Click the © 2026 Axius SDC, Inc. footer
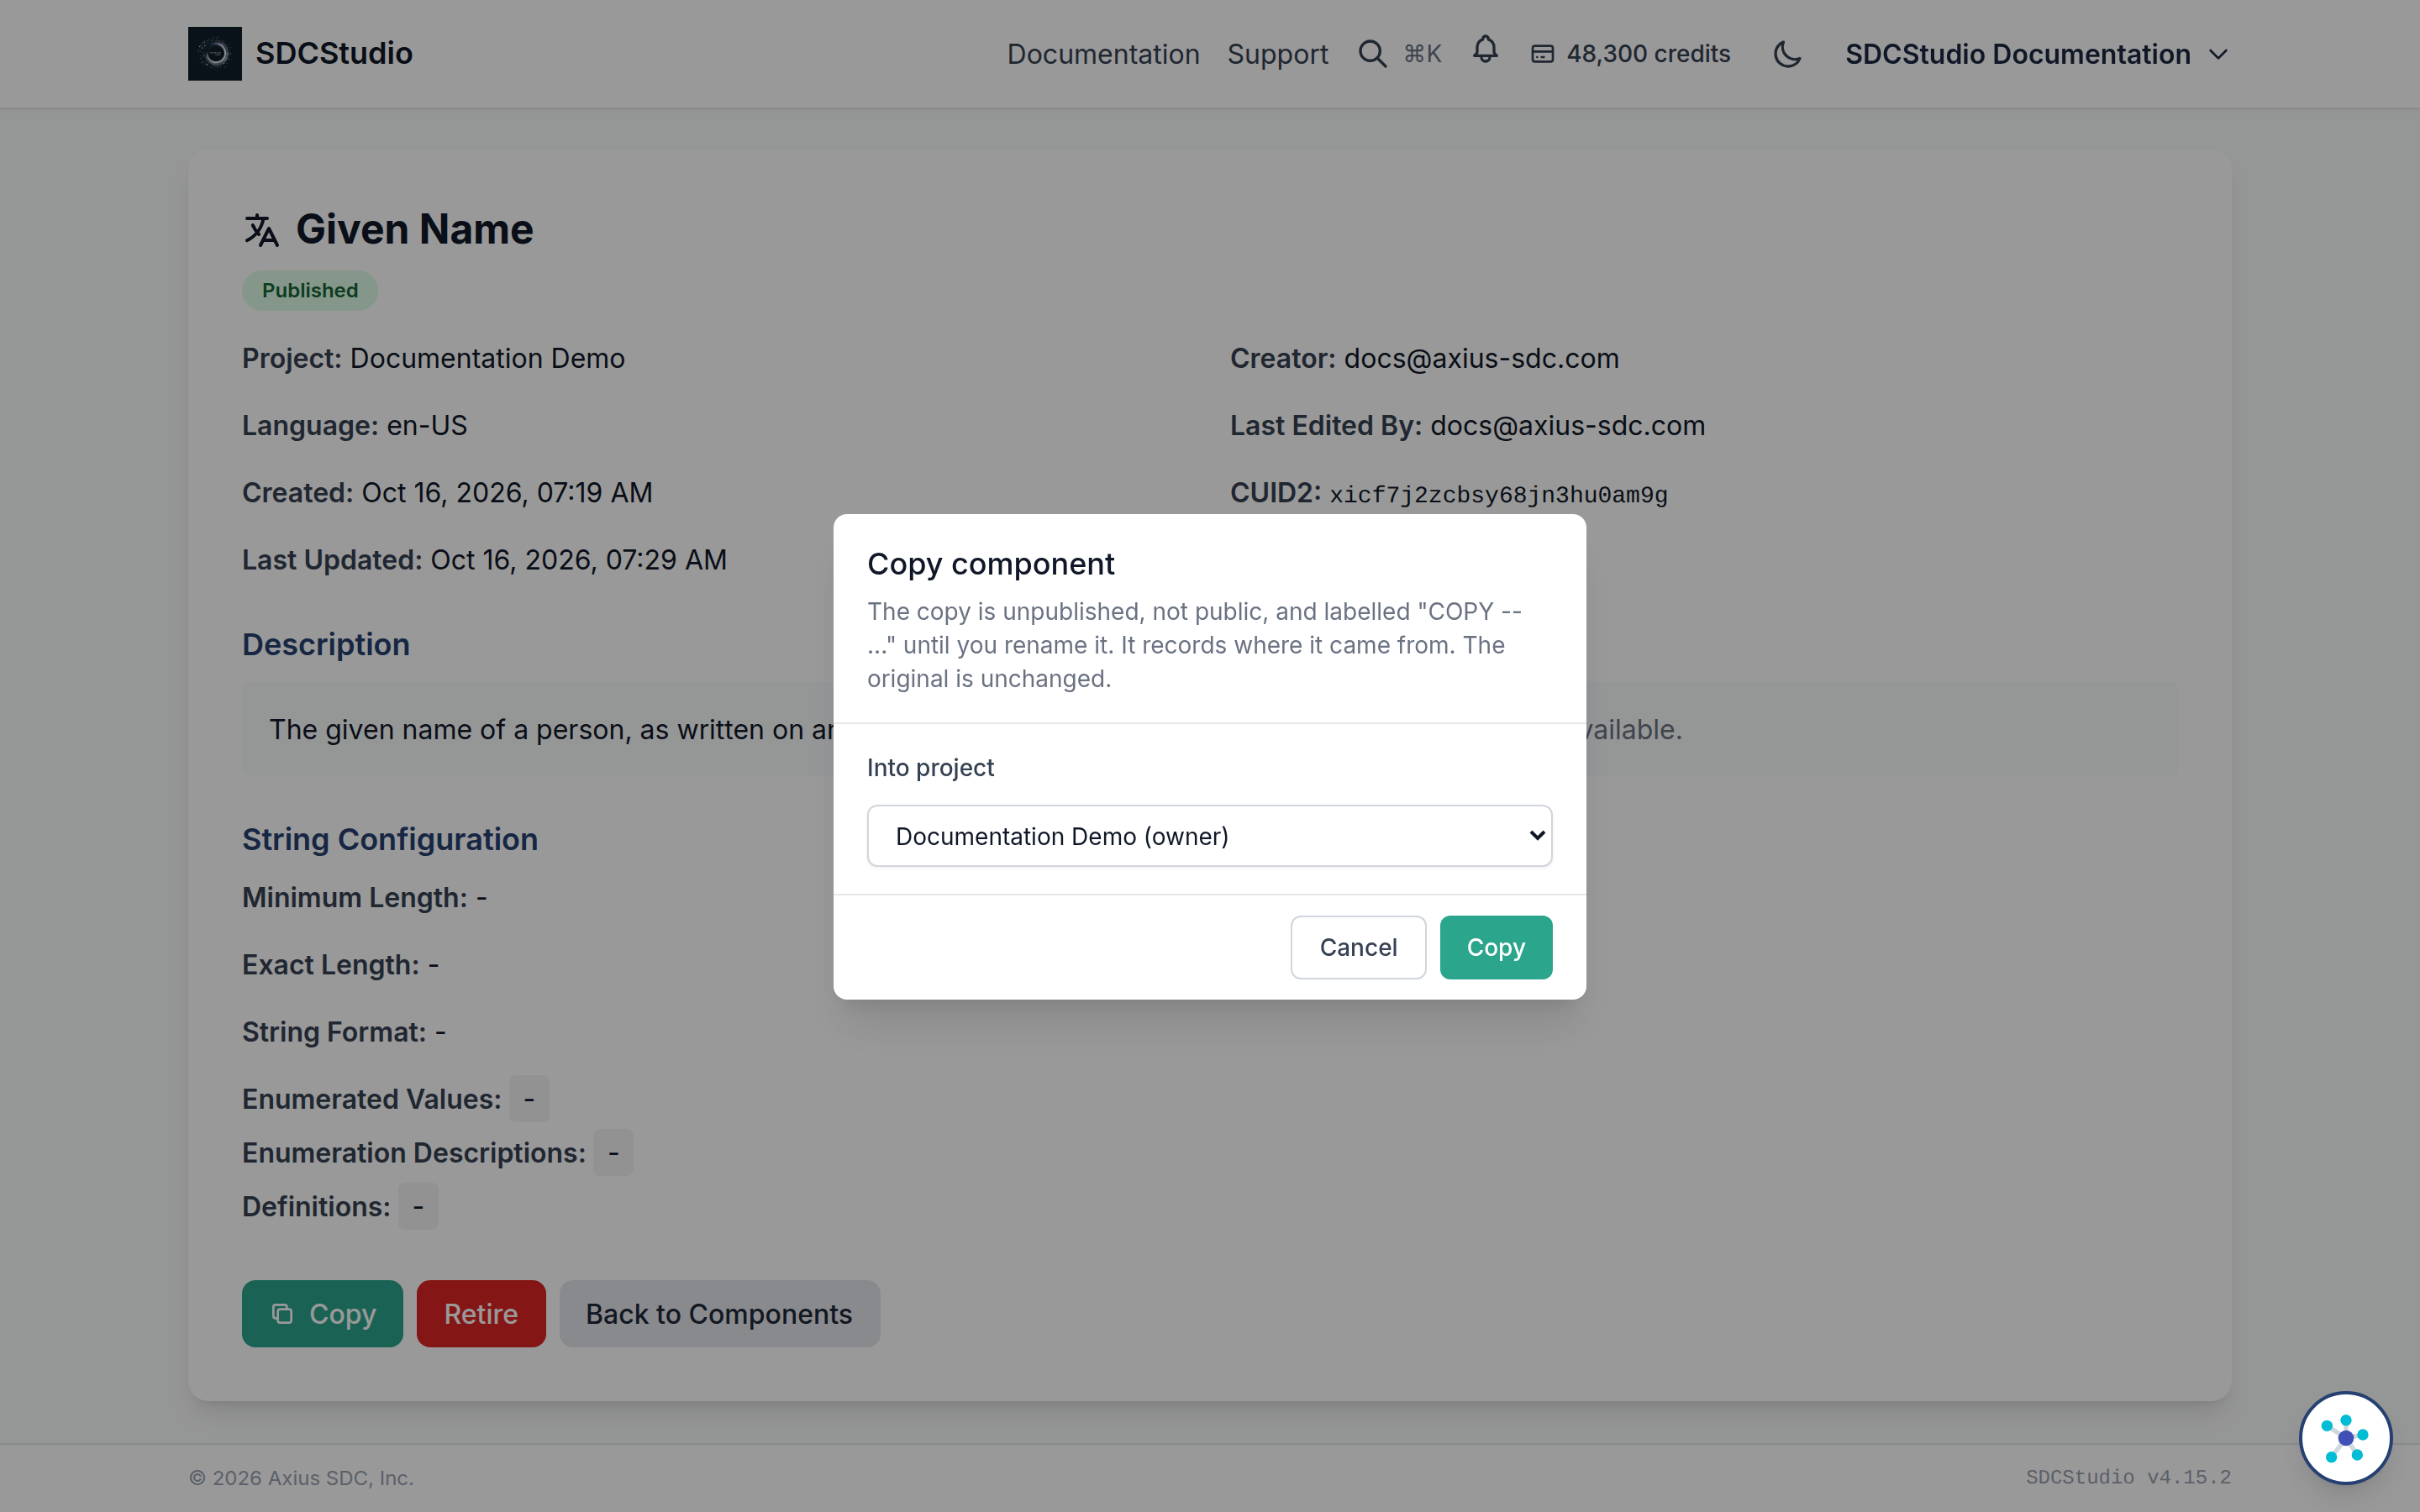Image resolution: width=2420 pixels, height=1512 pixels. point(301,1478)
